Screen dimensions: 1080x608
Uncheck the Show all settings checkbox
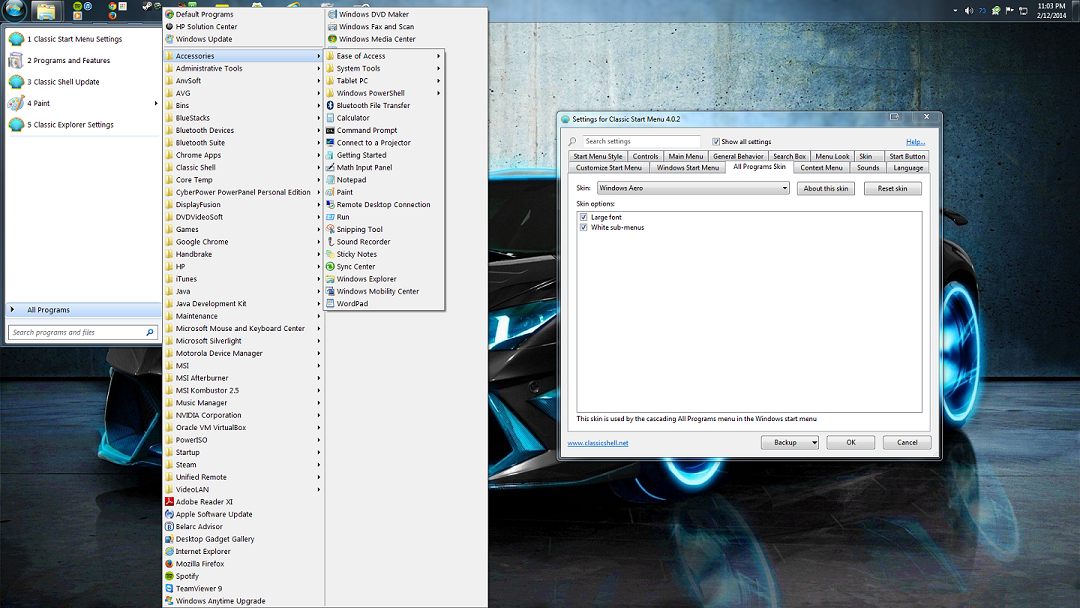[x=716, y=142]
